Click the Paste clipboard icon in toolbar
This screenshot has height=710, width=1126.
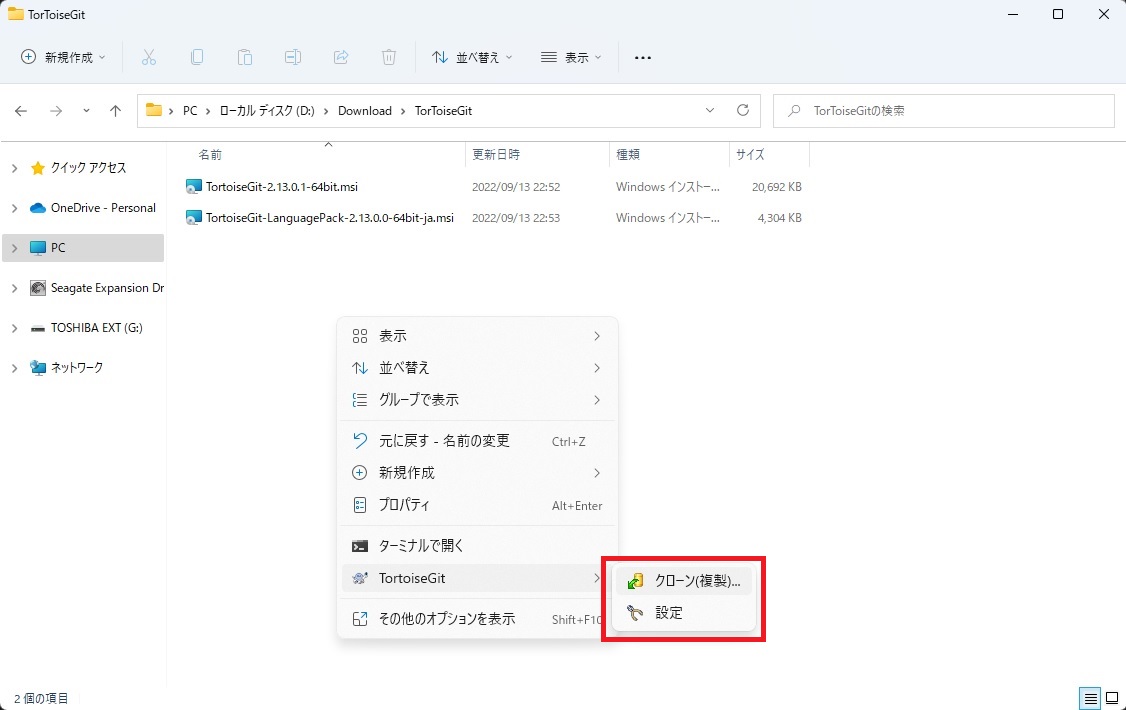[x=245, y=57]
